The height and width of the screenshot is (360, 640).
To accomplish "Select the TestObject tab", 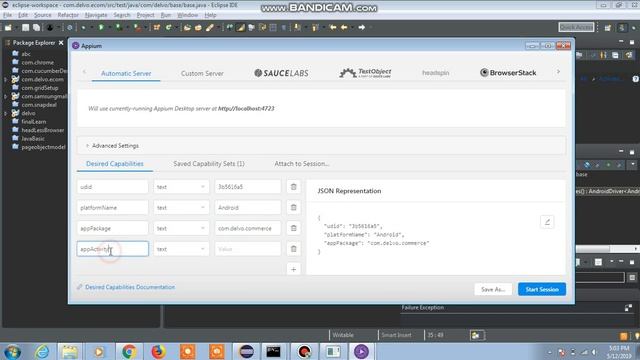I will coord(365,73).
